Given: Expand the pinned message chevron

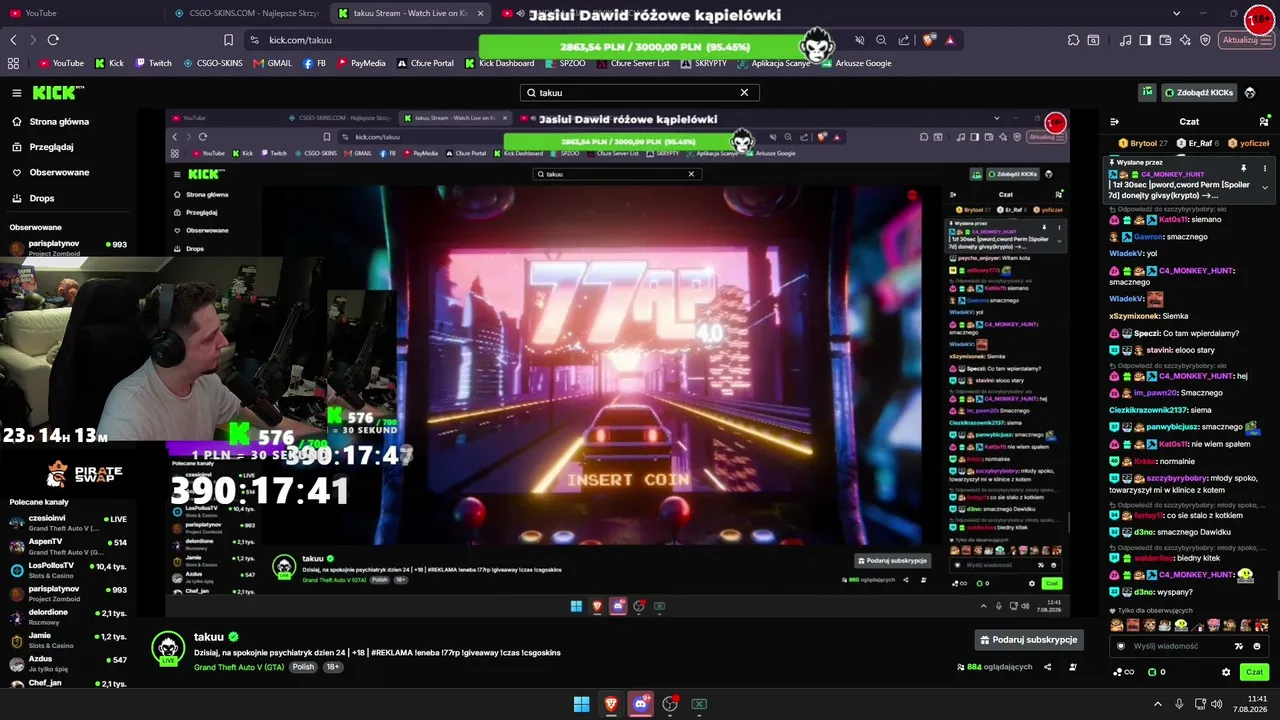Looking at the screenshot, I should point(1265,187).
